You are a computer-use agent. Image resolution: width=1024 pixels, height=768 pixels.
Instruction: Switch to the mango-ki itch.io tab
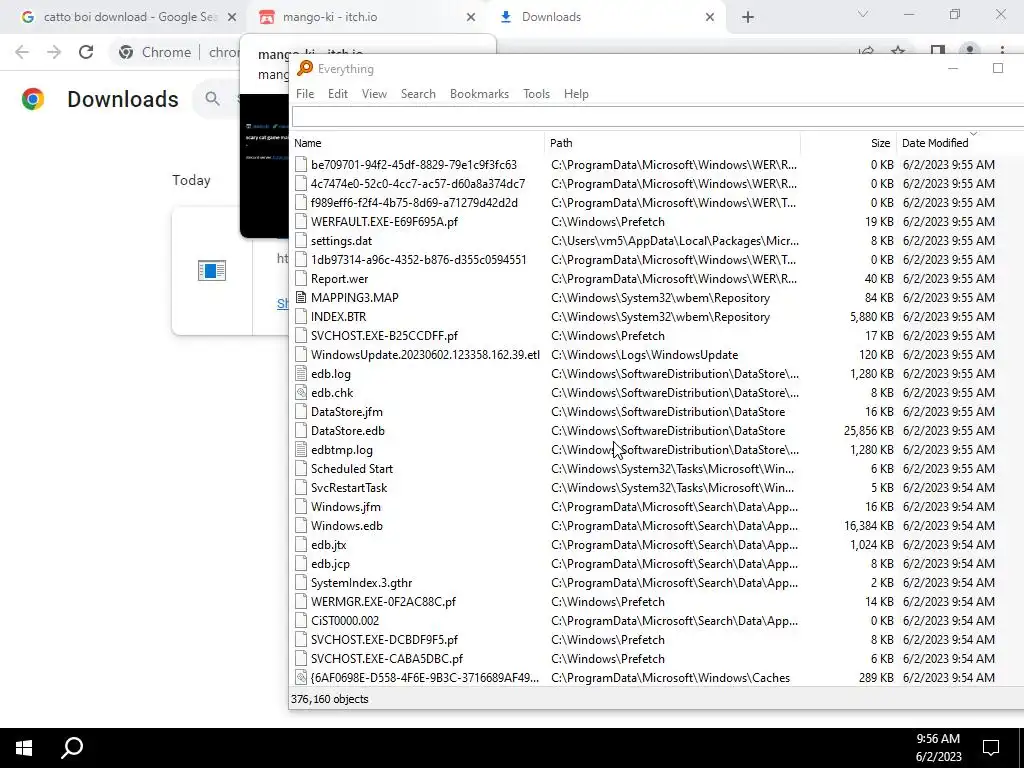[x=366, y=17]
